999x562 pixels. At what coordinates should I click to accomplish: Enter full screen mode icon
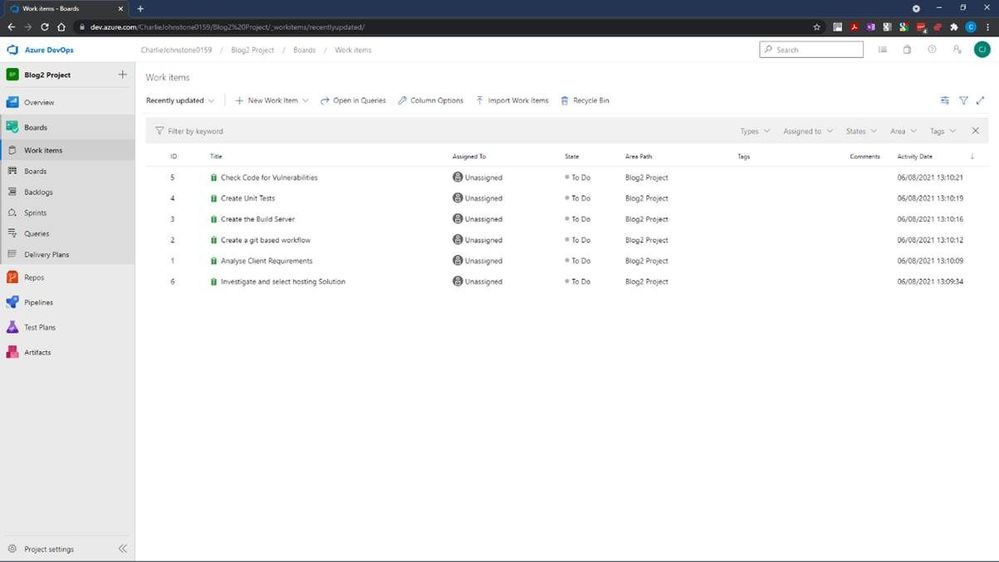[x=981, y=100]
